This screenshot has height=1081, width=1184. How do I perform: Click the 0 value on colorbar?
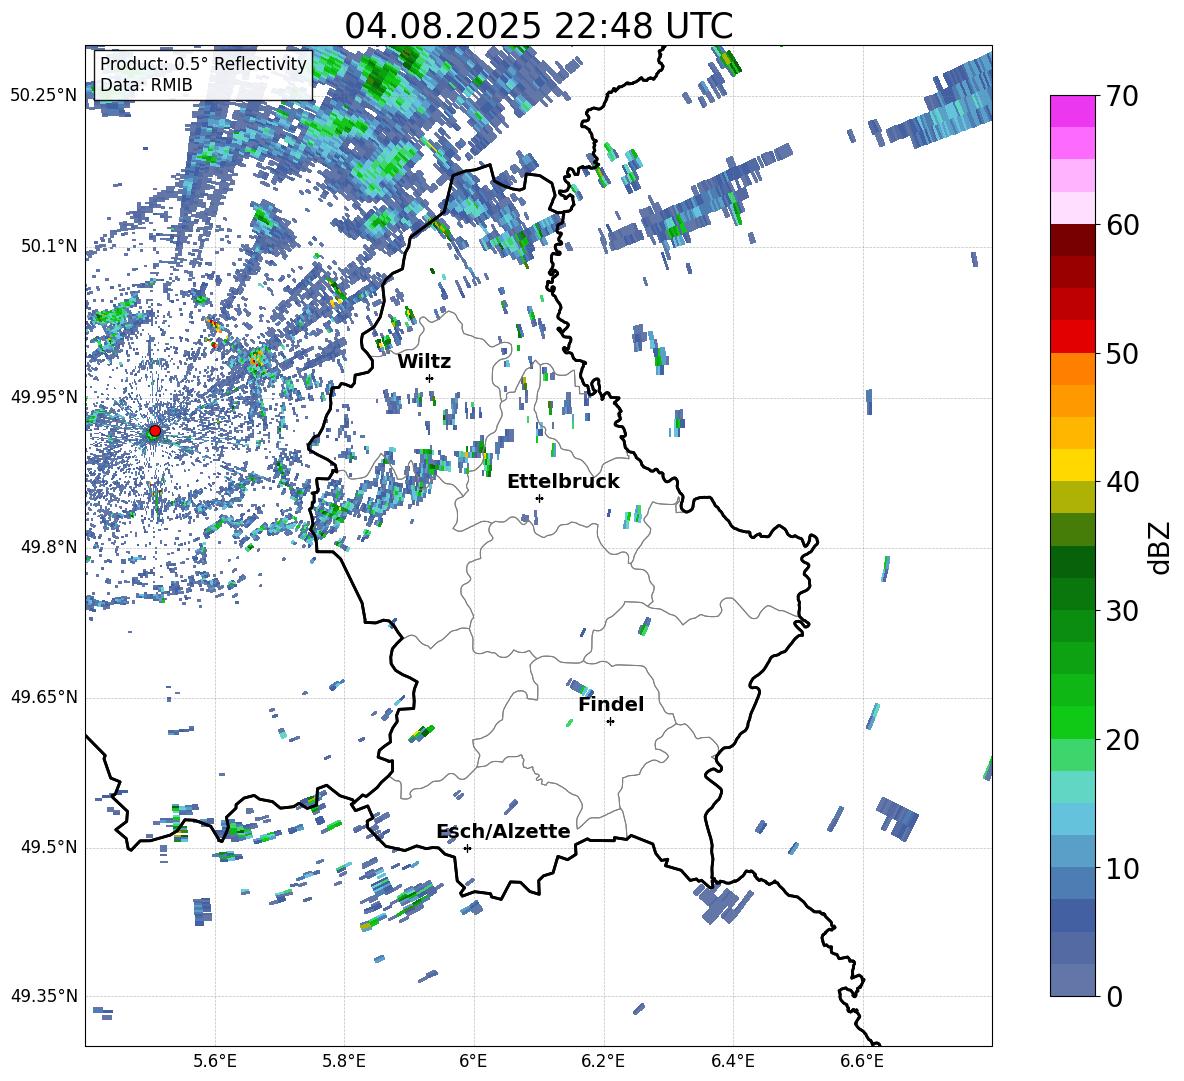tap(1114, 996)
